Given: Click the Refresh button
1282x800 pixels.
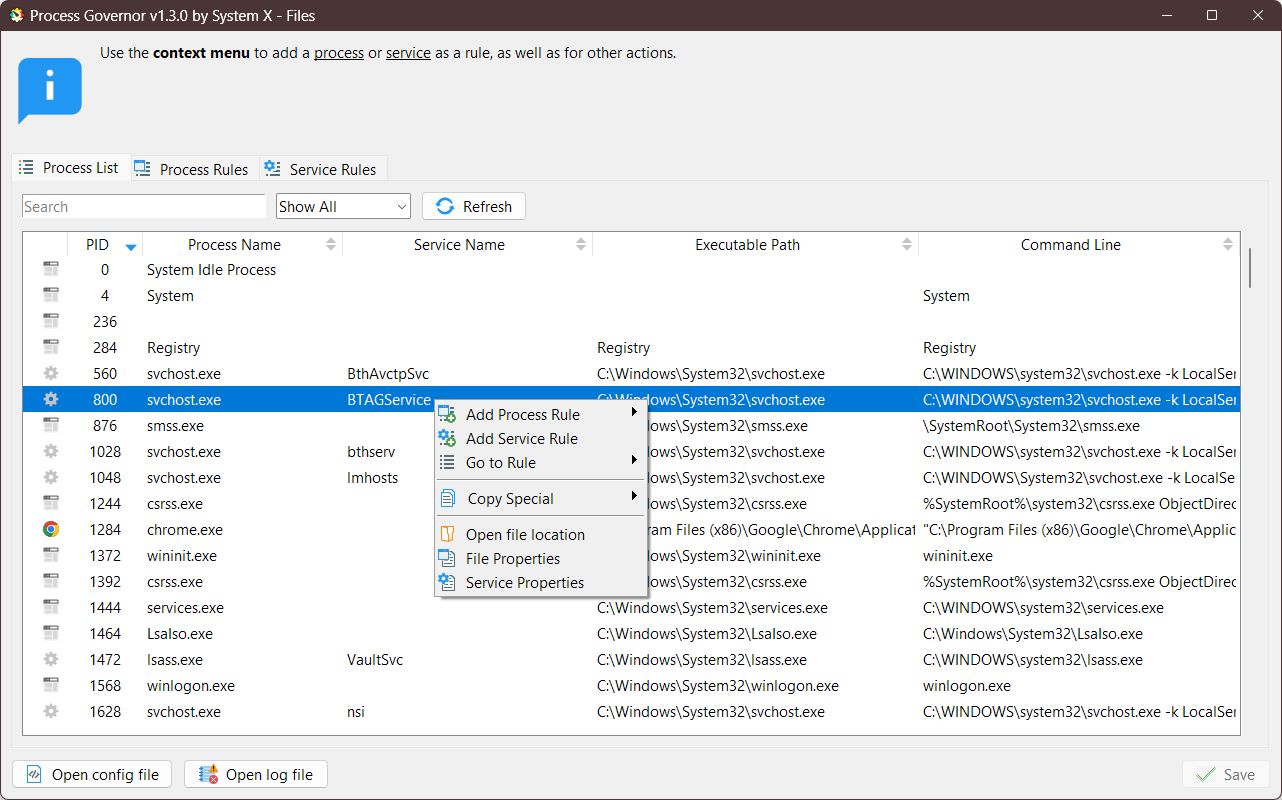Looking at the screenshot, I should click(x=473, y=206).
